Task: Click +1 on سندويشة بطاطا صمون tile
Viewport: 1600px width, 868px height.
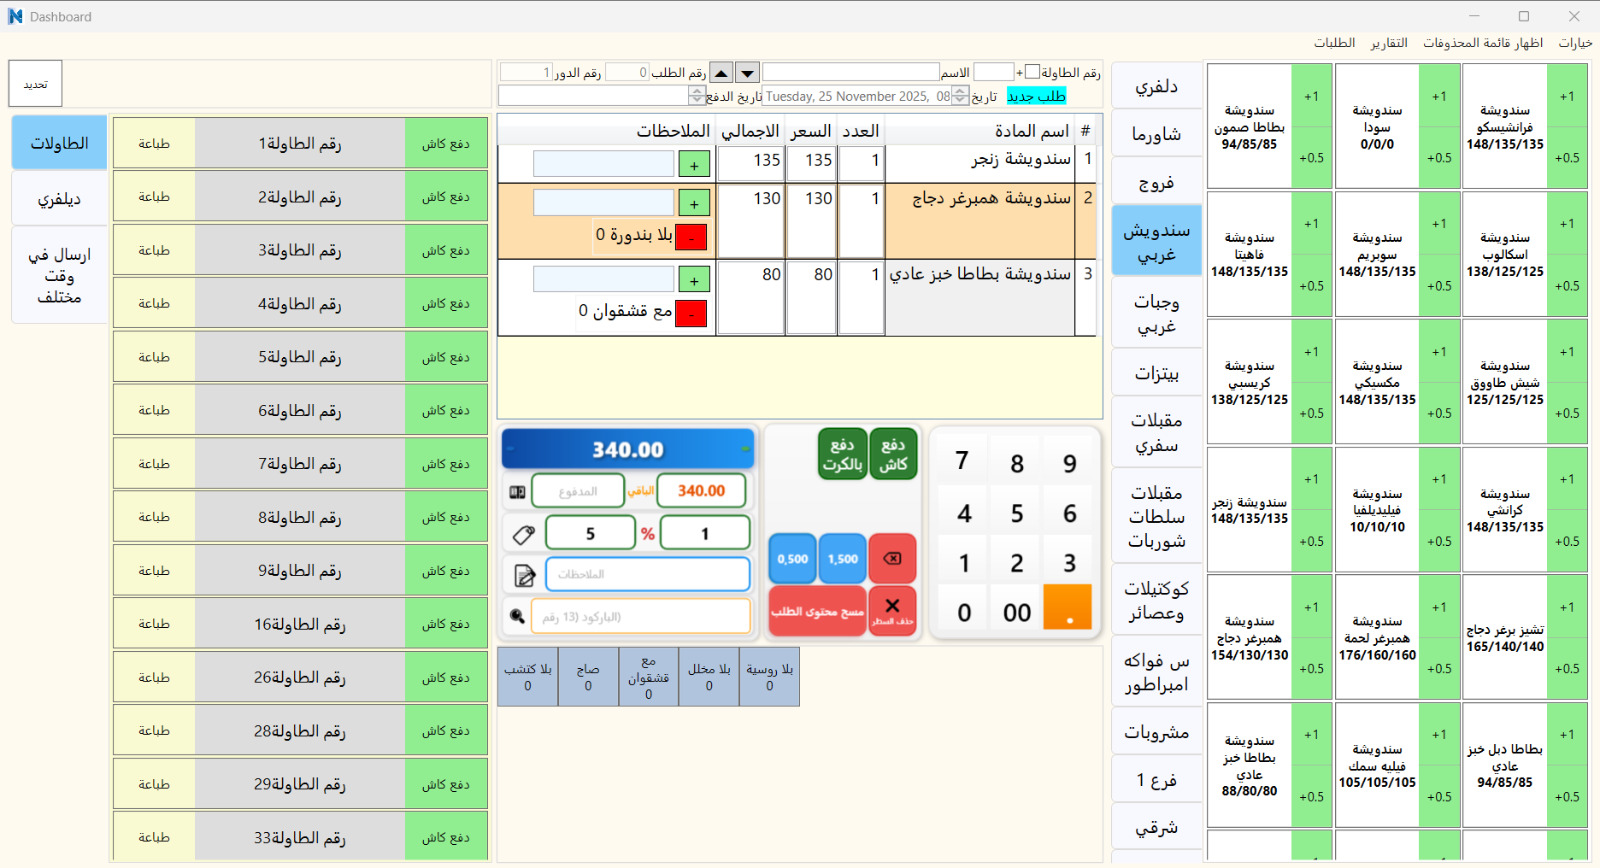Action: click(1311, 96)
